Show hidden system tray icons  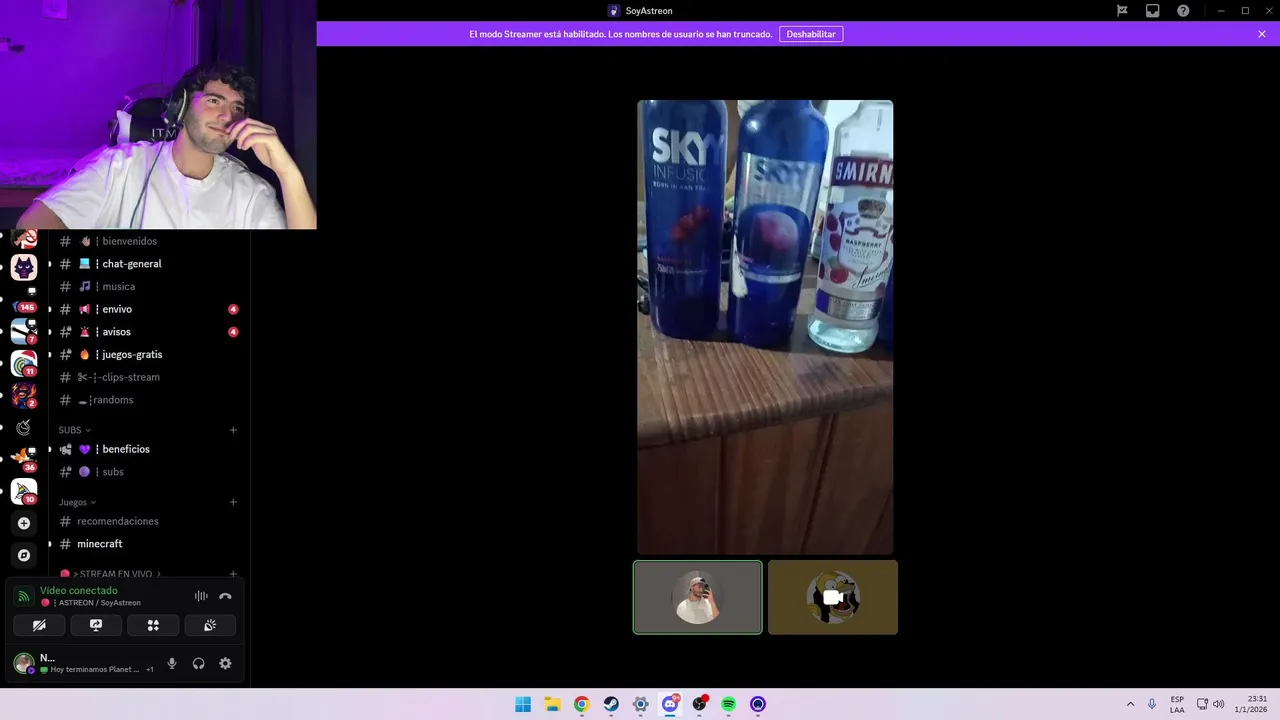click(x=1130, y=704)
